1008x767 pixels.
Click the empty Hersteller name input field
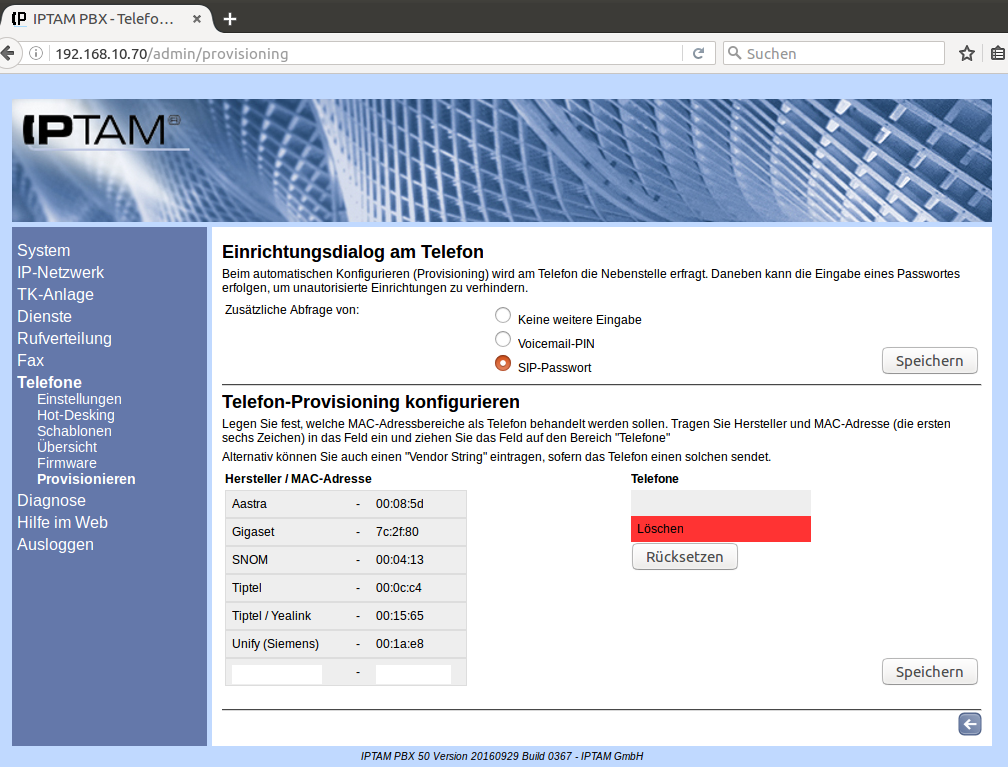click(x=277, y=674)
